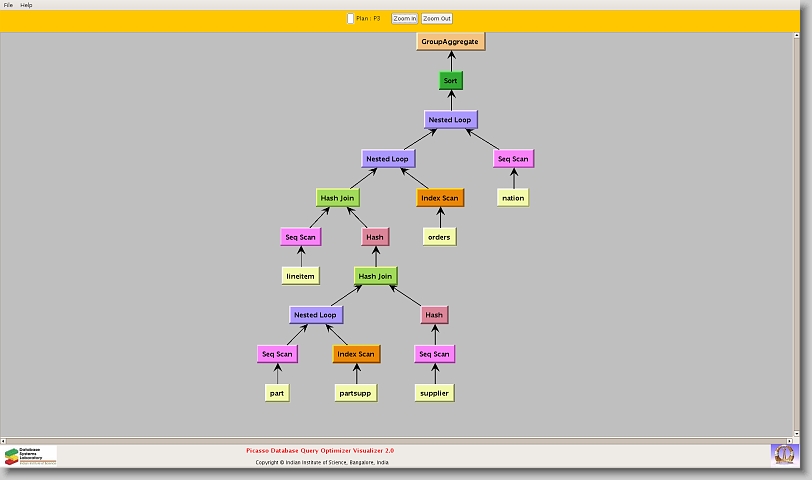Select the Seq Scan node above nation

[513, 158]
